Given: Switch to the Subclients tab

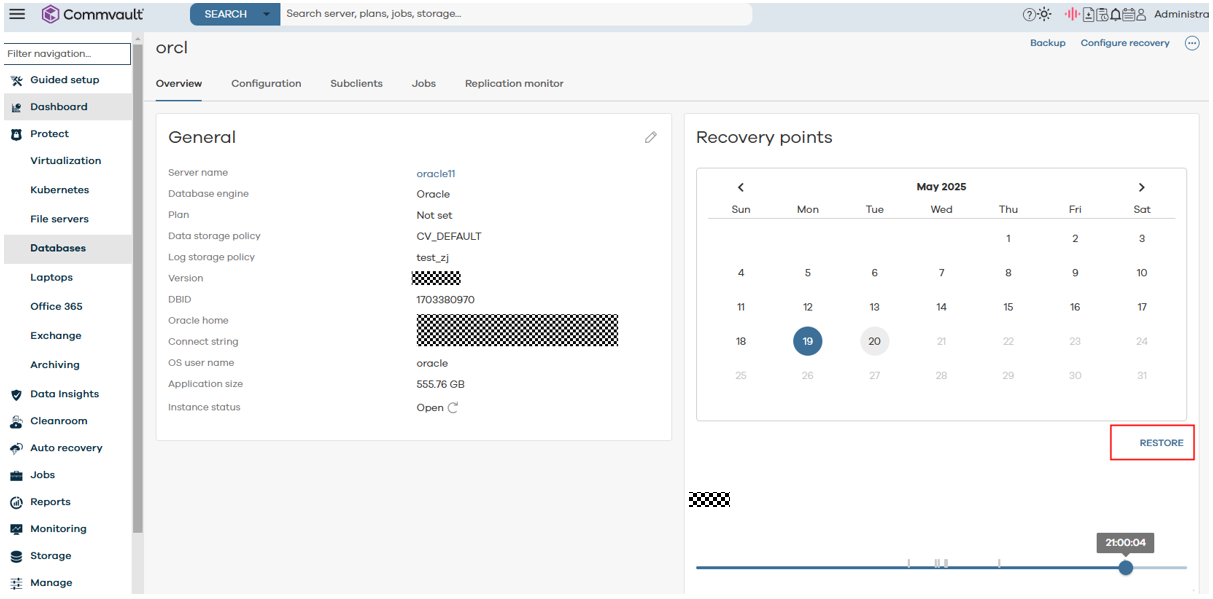Looking at the screenshot, I should tap(356, 84).
